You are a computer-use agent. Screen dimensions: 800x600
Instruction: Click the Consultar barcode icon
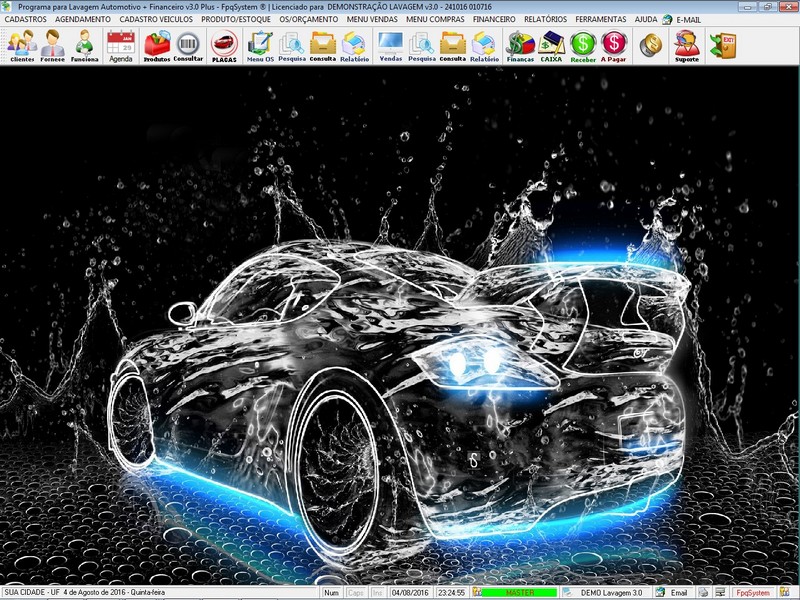[188, 46]
